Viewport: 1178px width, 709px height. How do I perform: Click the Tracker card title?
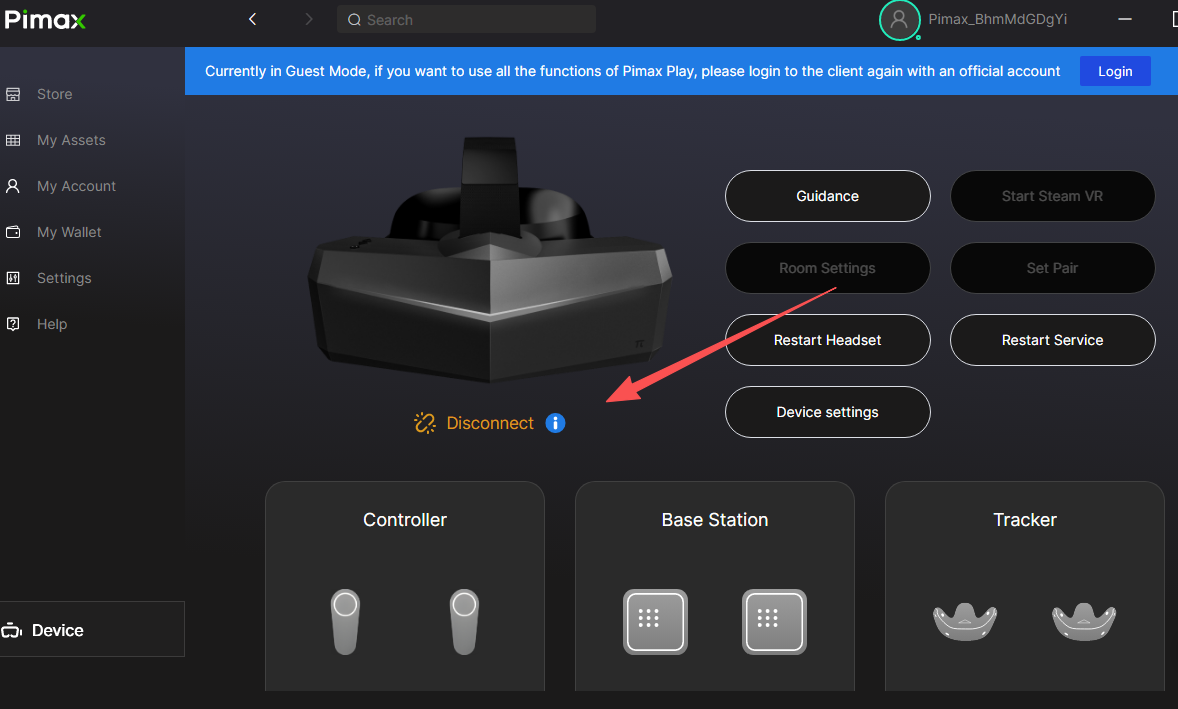(x=1025, y=520)
